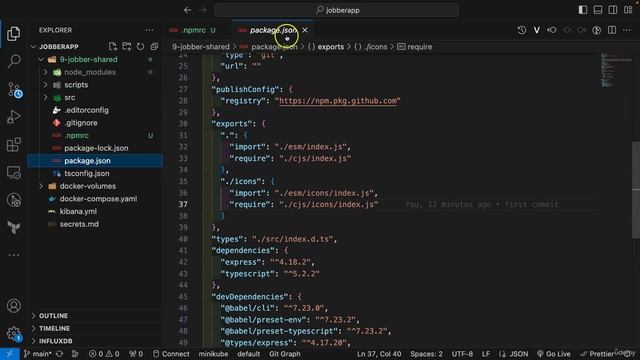This screenshot has width=640, height=360.
Task: Click New Folder icon in JOBBERAPP header
Action: 127,47
